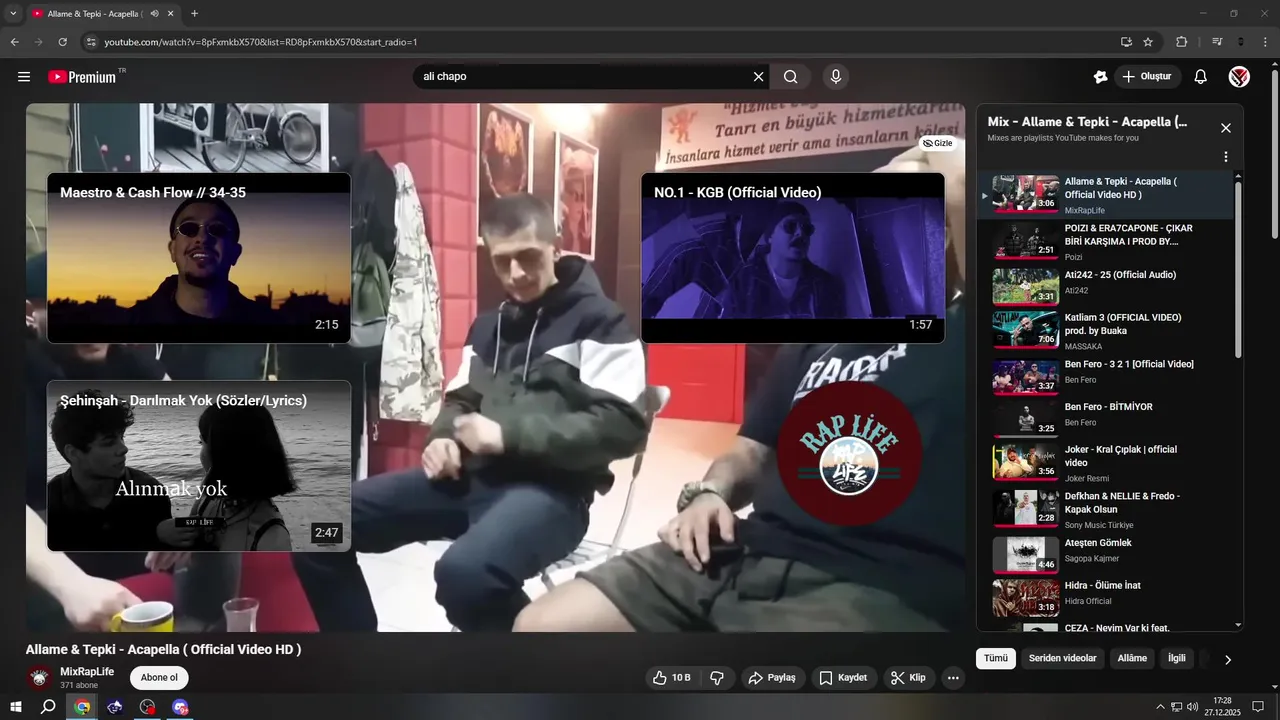Play Ben Fero - 3 2 1 item
Screen dimensions: 1280x720
coord(1107,375)
